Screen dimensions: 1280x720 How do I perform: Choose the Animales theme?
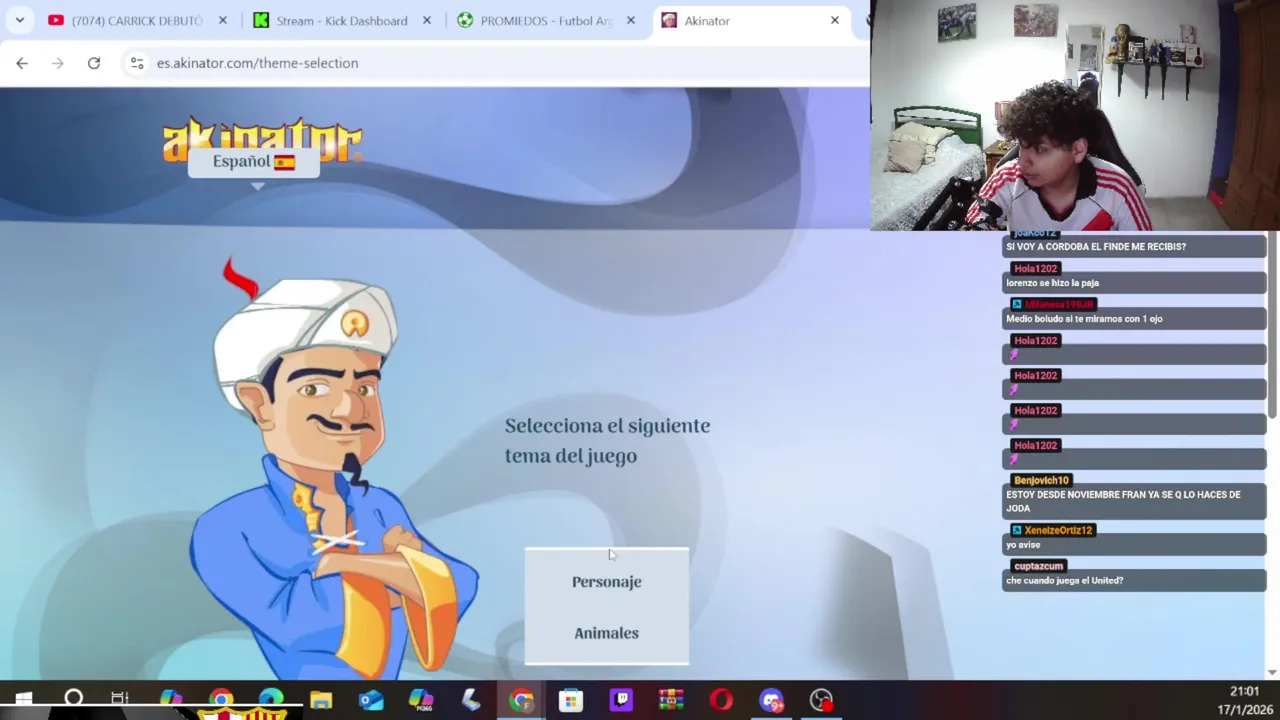coord(606,633)
